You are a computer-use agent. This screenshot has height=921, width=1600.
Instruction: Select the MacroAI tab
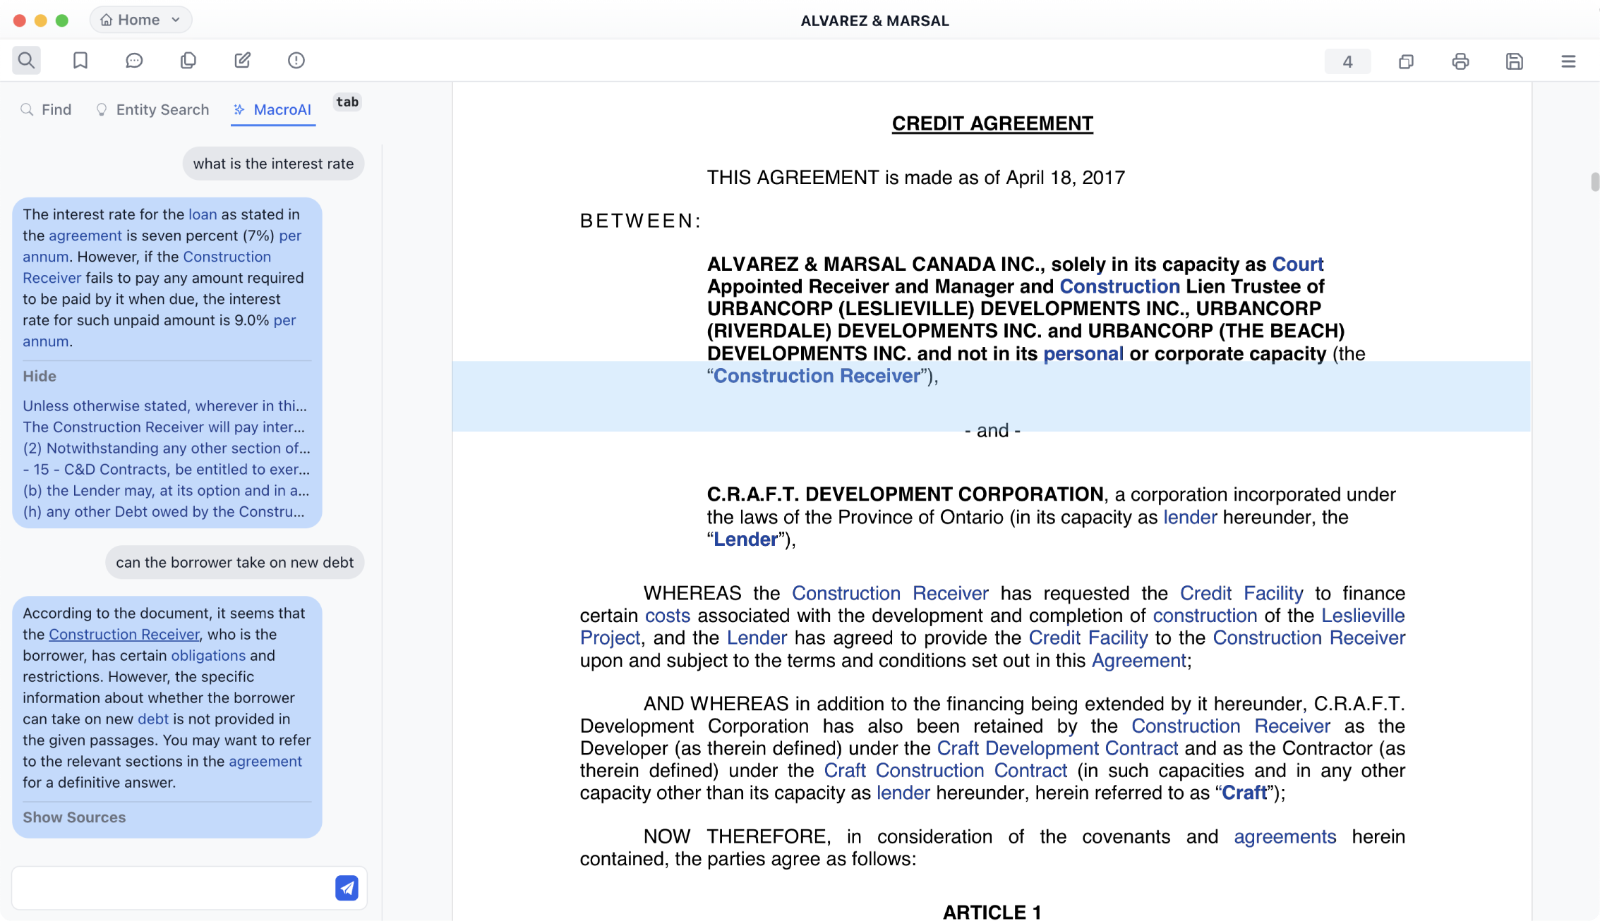point(273,110)
